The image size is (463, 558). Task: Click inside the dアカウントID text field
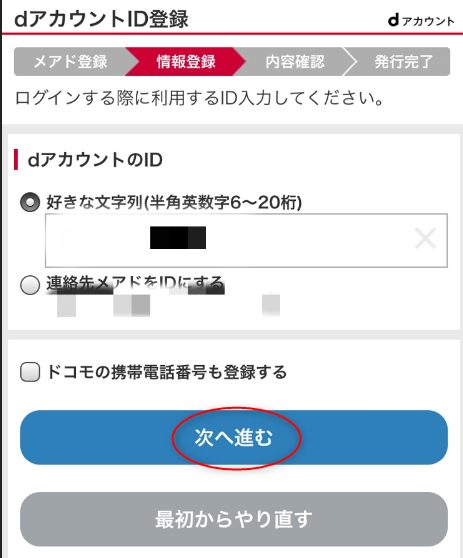[246, 240]
